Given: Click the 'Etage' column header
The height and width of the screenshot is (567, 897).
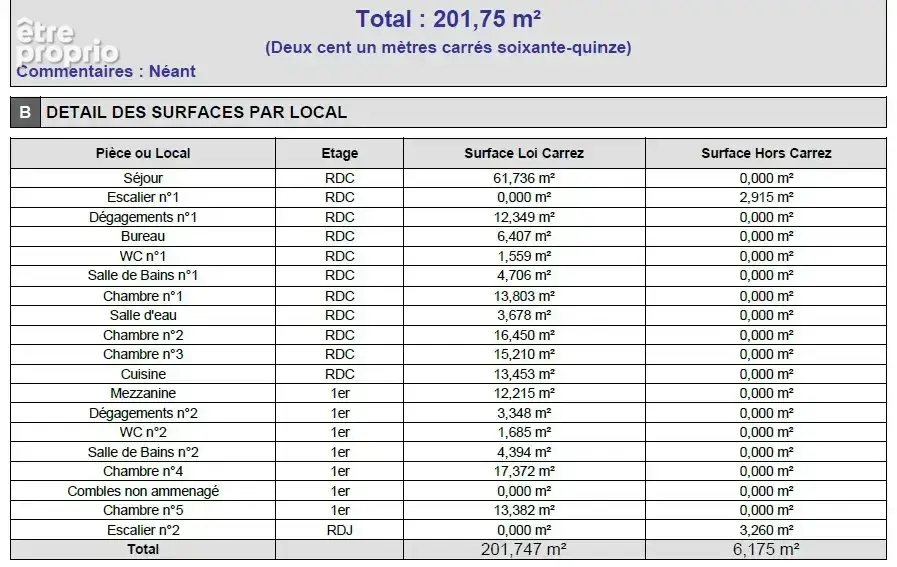Looking at the screenshot, I should point(340,153).
